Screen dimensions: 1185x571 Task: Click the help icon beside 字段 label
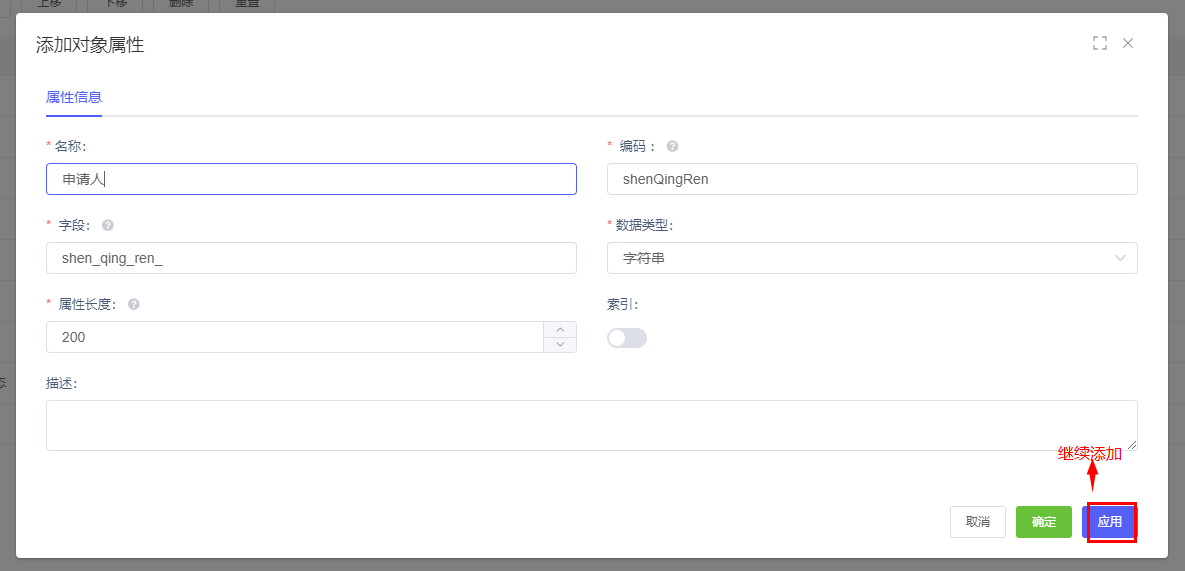(x=108, y=225)
